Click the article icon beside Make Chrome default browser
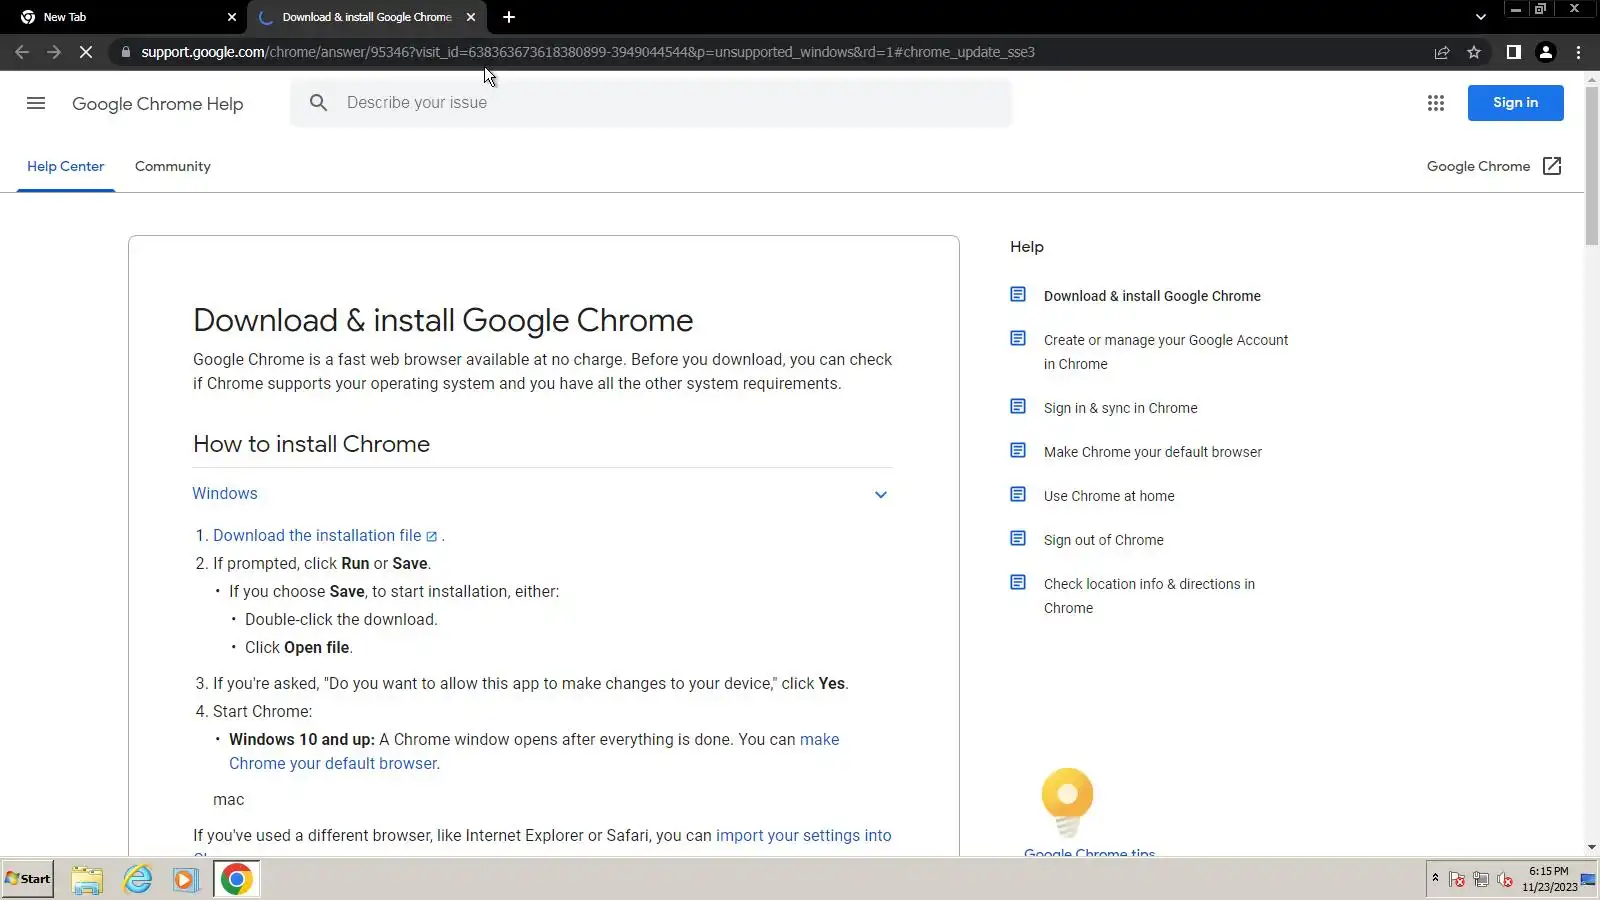The image size is (1600, 900). point(1018,450)
